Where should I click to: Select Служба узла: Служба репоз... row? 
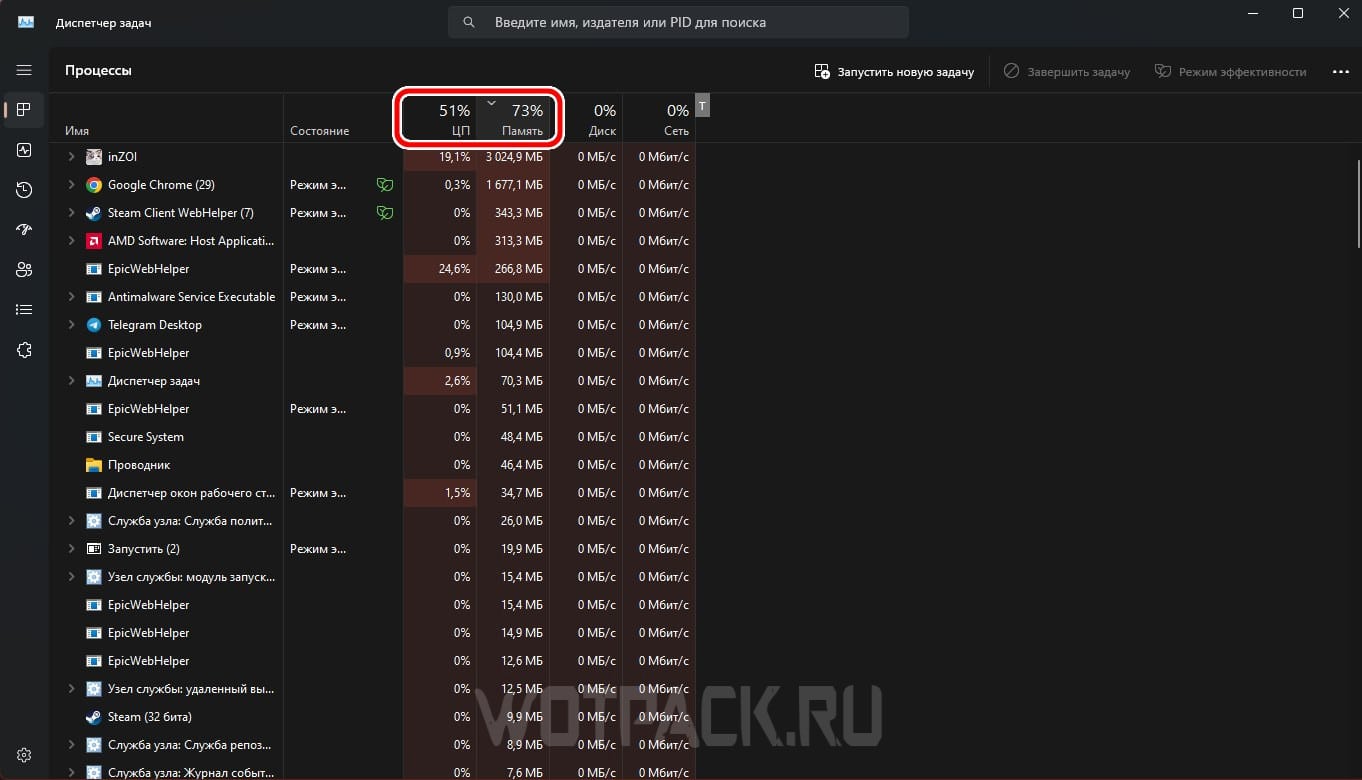[x=372, y=745]
